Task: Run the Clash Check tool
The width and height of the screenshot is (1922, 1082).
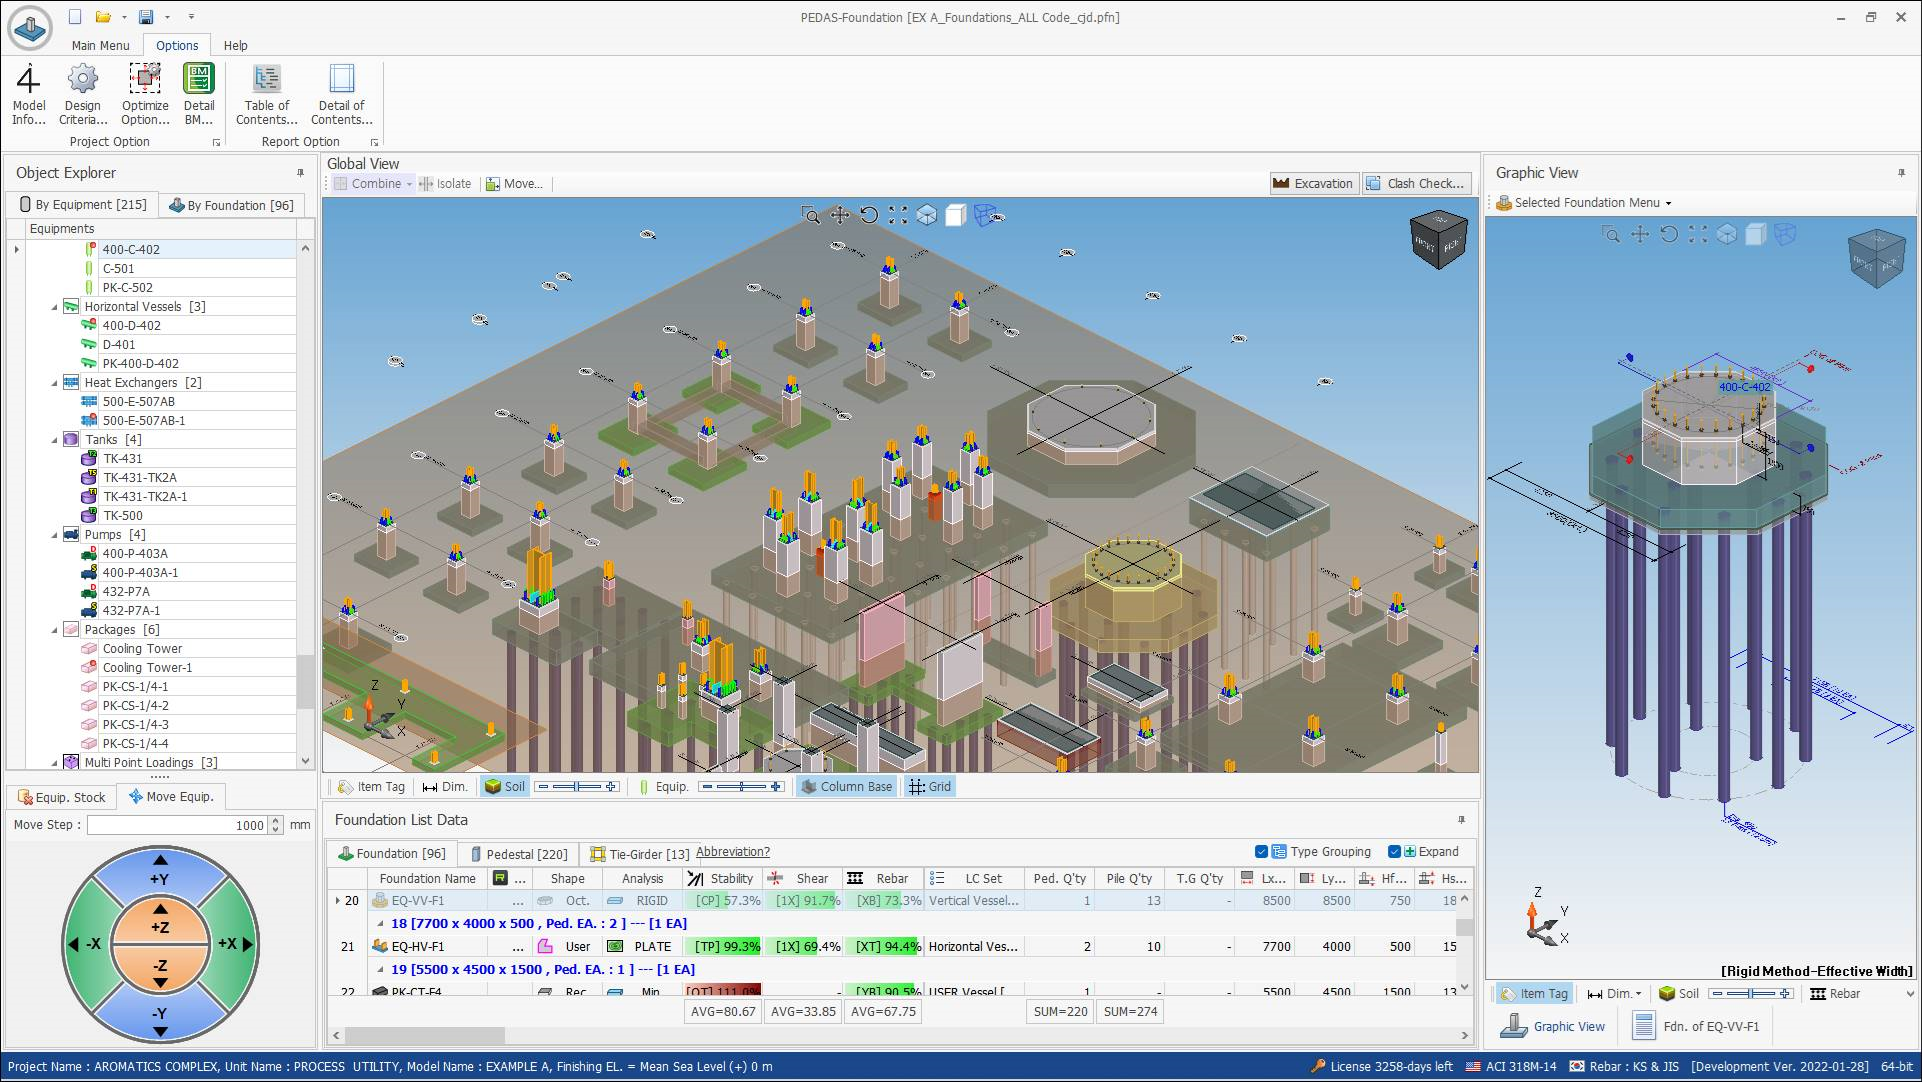Action: pyautogui.click(x=1415, y=183)
